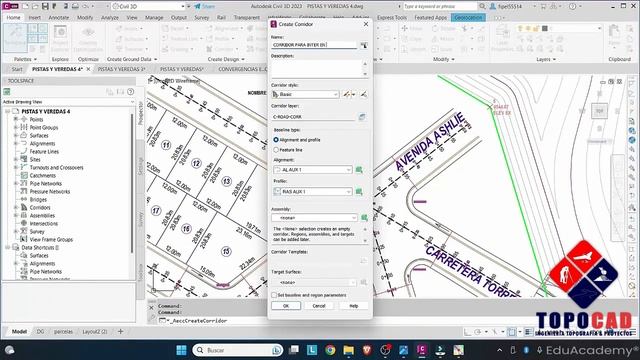The width and height of the screenshot is (640, 360).
Task: Click the Bridges icon in Toolspace tree
Action: [24, 200]
